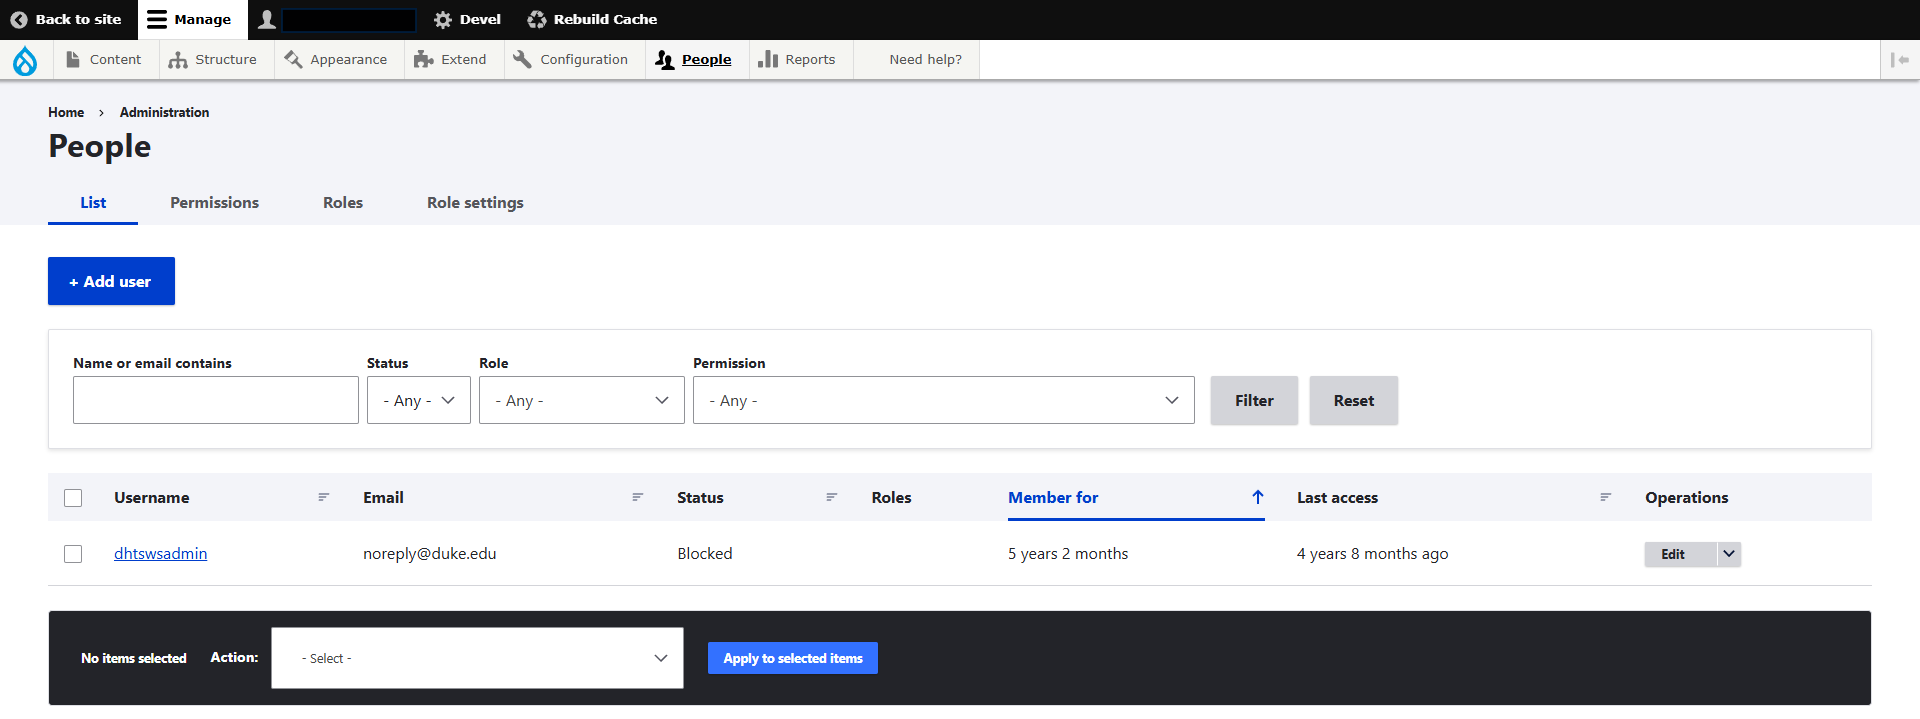Open the dhtswsadmin username link
The width and height of the screenshot is (1920, 719).
click(x=161, y=553)
